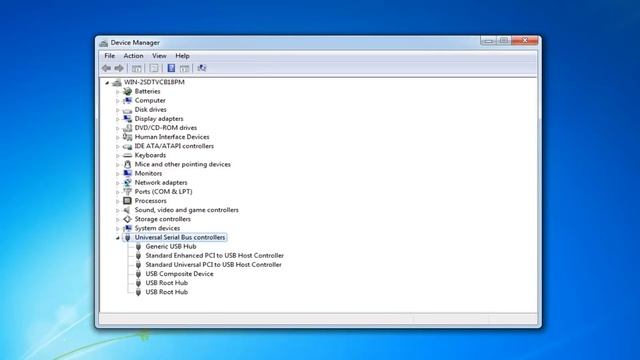Select the Generic USB Hub device
The image size is (640, 360).
pos(171,247)
